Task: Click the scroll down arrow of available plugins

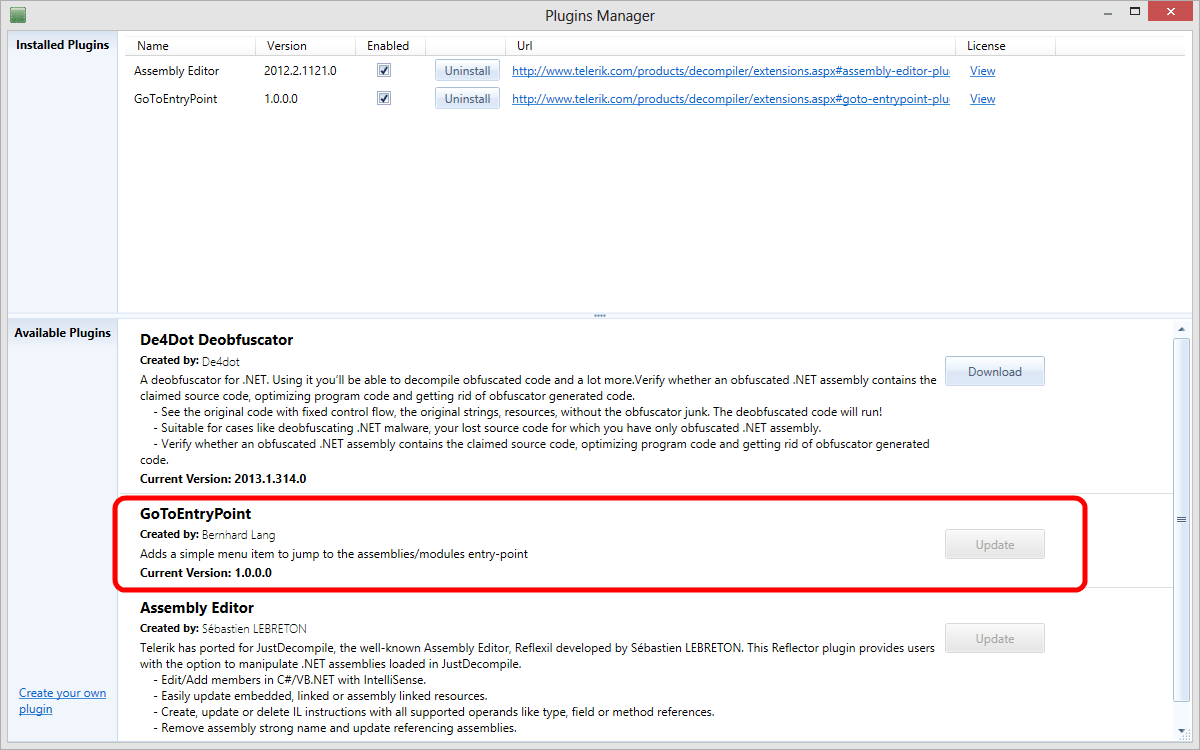Action: tap(1181, 732)
